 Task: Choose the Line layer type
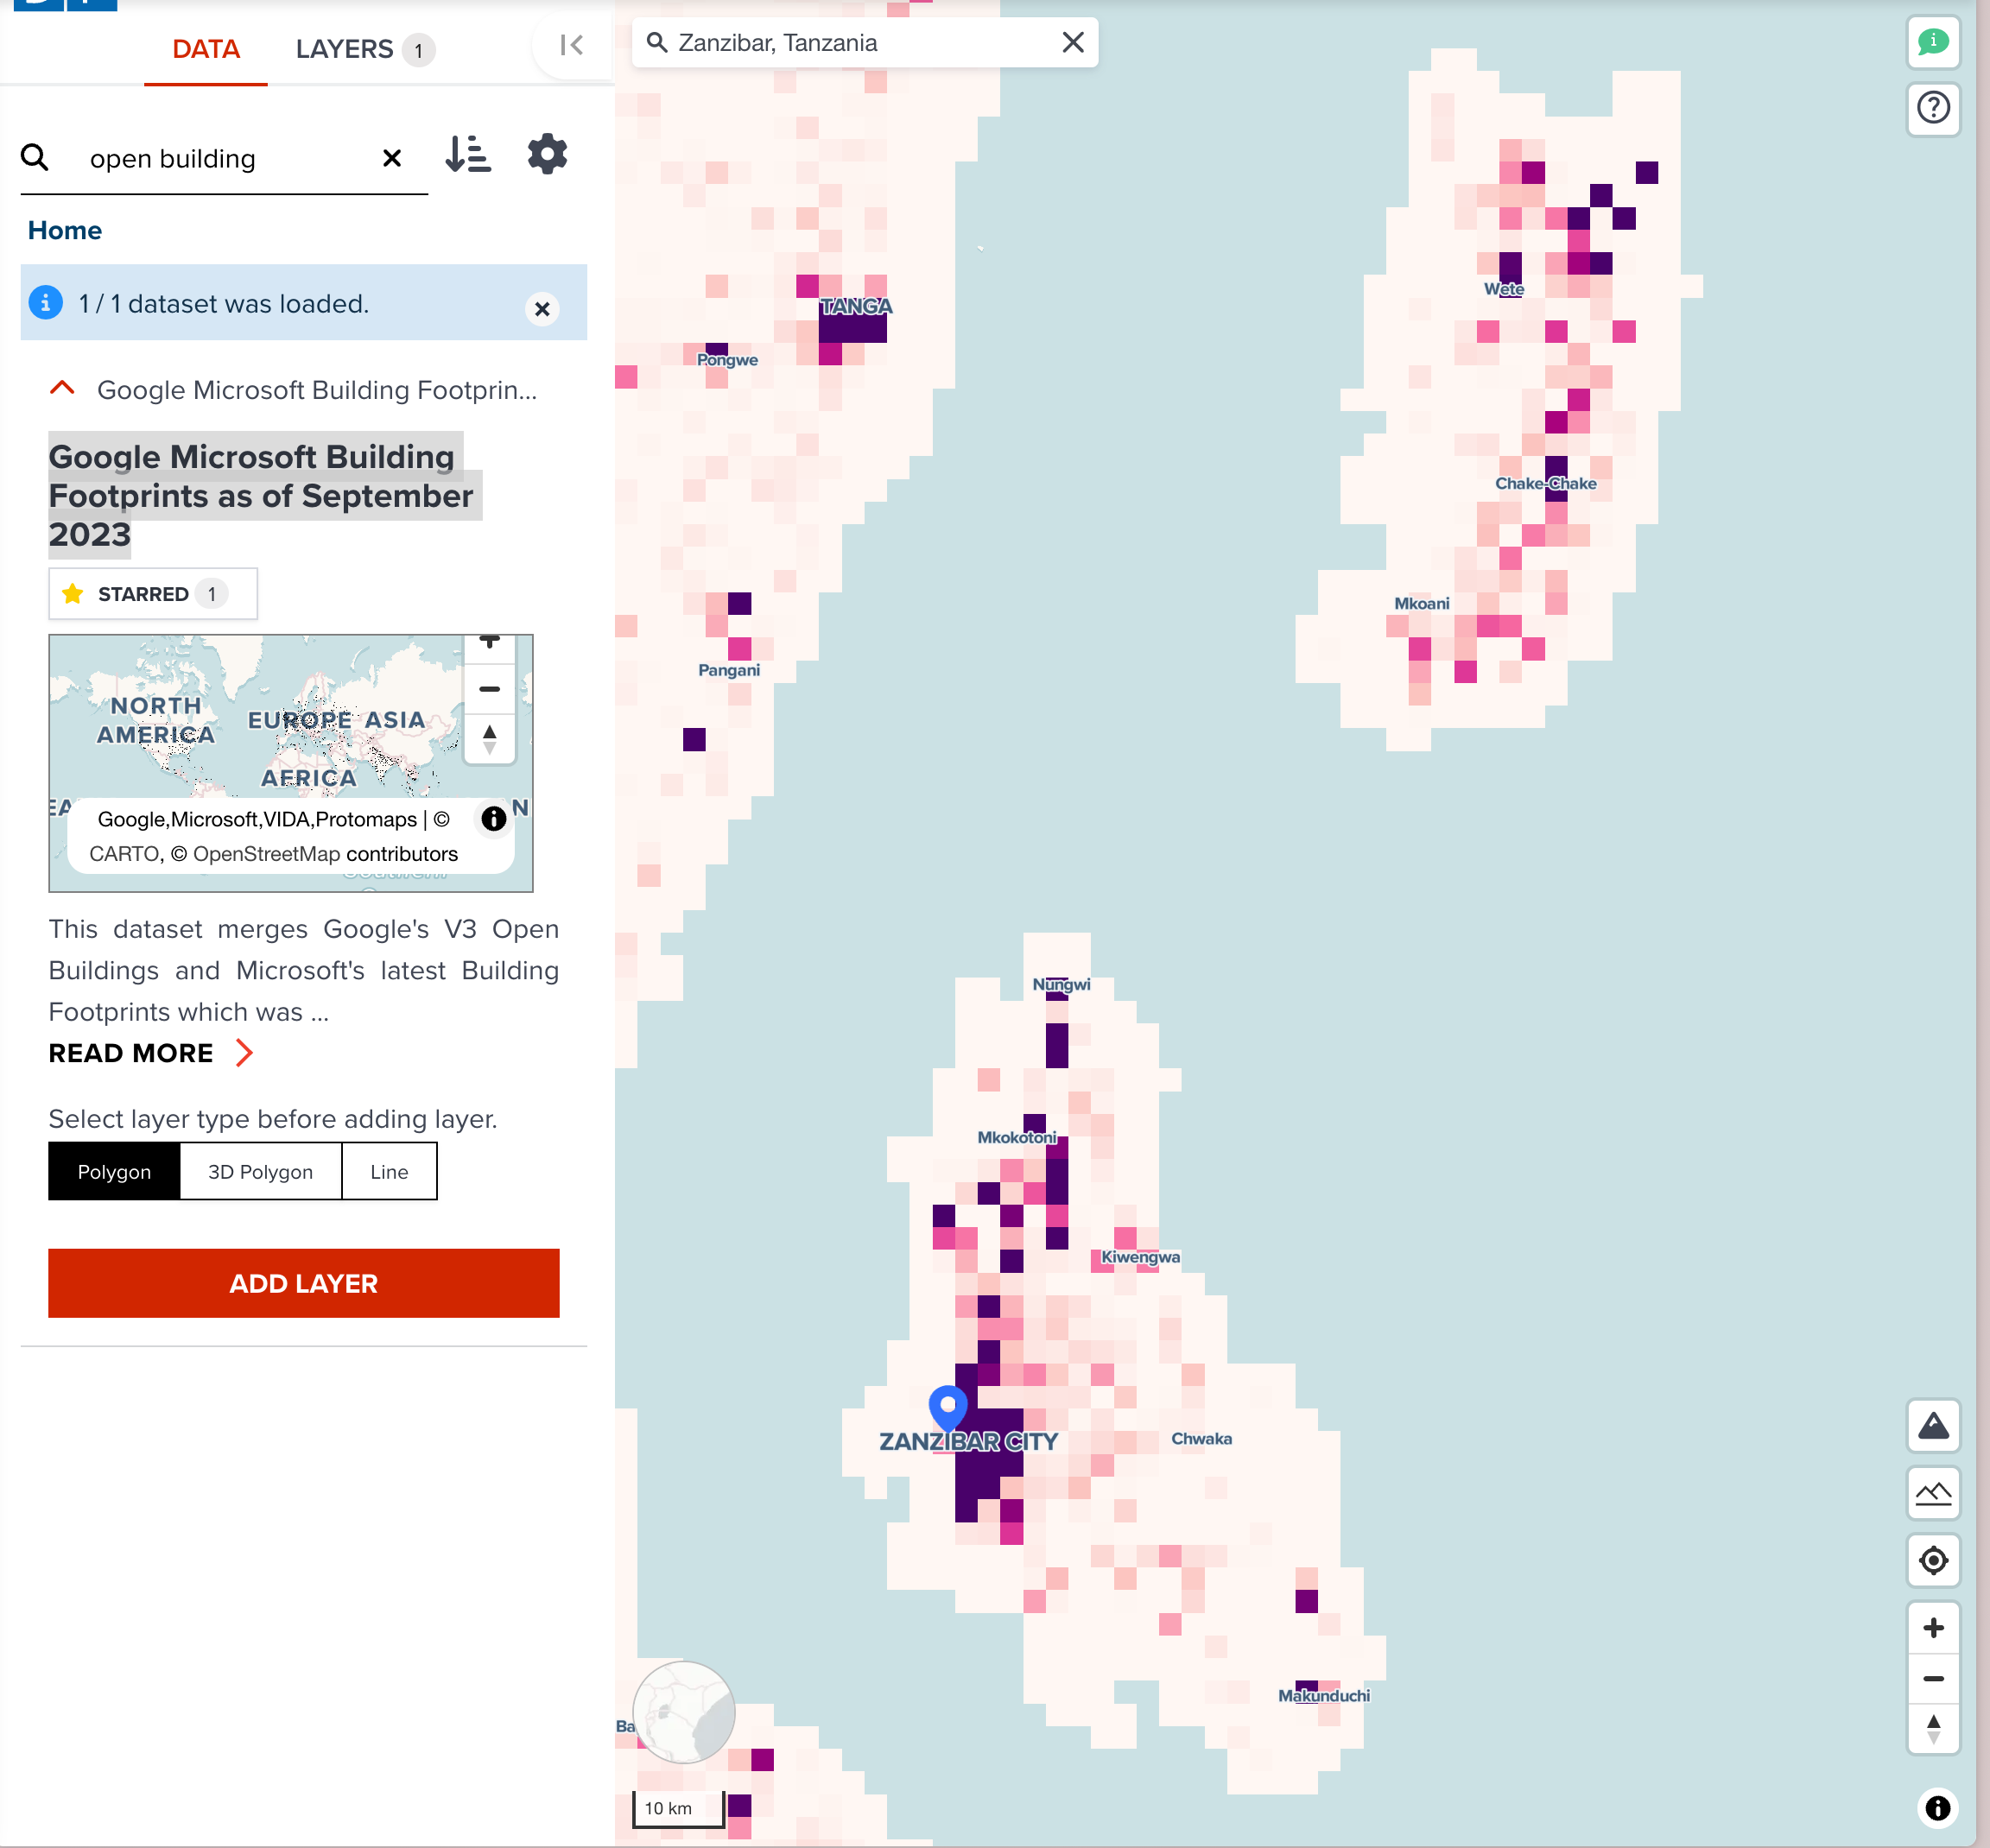point(389,1171)
